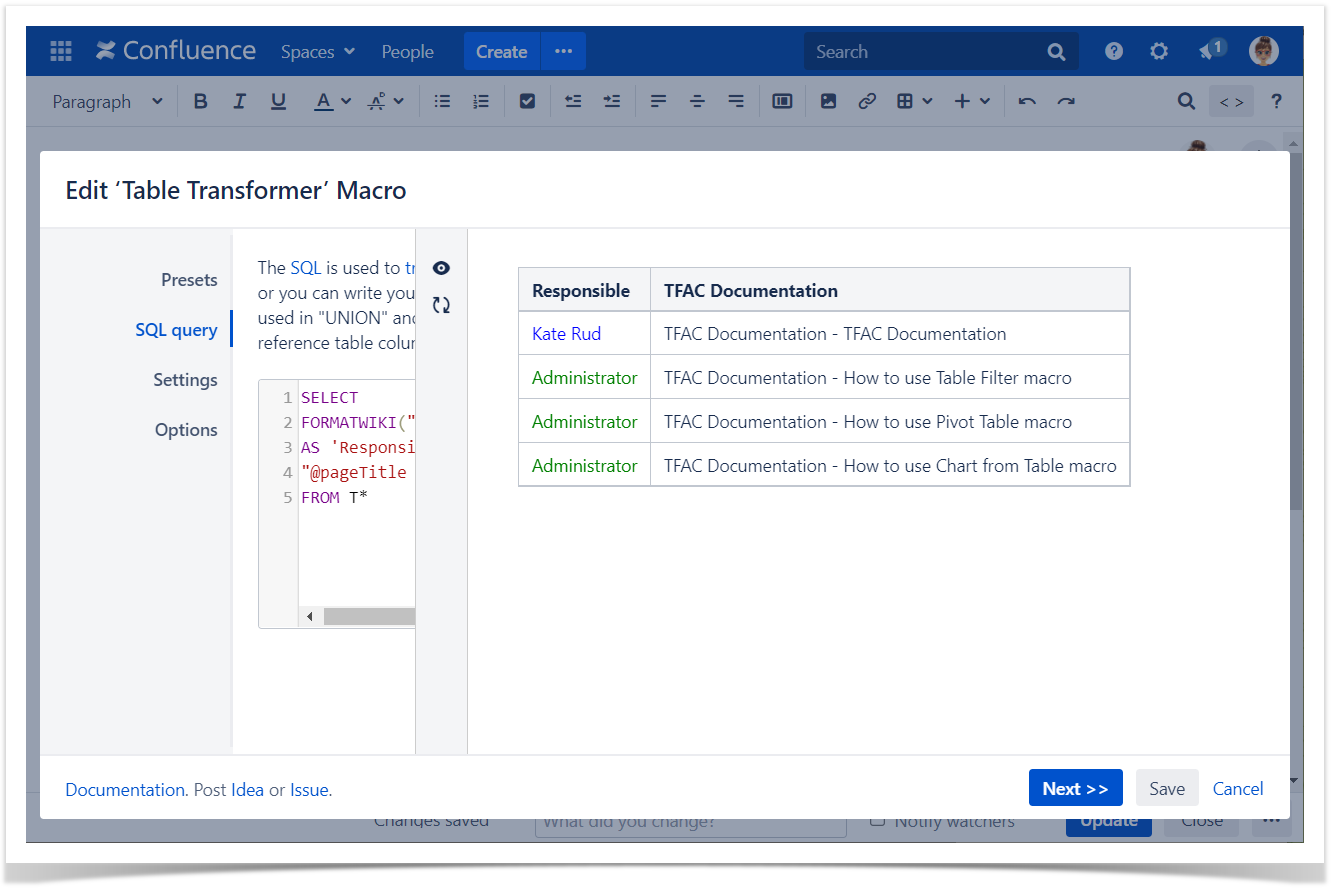Open the Confluence app switcher grid
The width and height of the screenshot is (1338, 892).
click(x=61, y=51)
